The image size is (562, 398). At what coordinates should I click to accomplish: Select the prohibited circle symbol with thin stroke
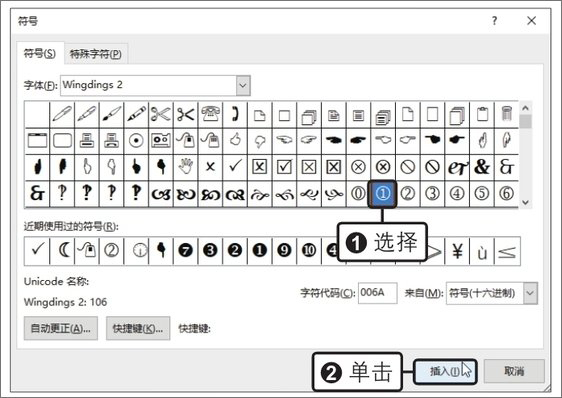pyautogui.click(x=408, y=167)
